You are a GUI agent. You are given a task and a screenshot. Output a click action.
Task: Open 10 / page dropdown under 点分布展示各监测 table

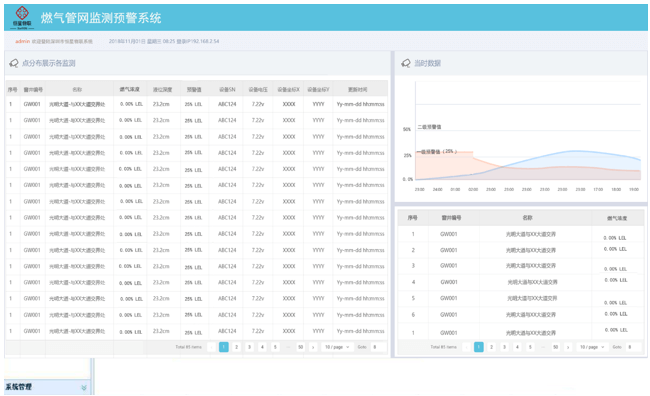(x=337, y=347)
